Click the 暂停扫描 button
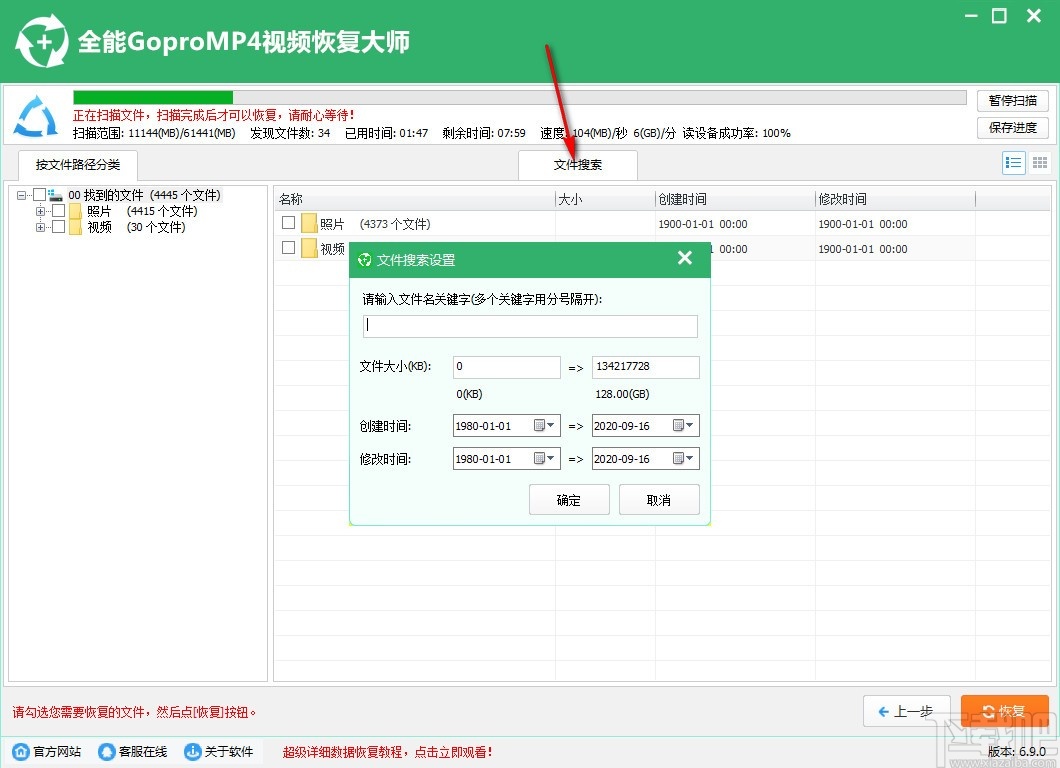This screenshot has height=768, width=1060. 1012,101
